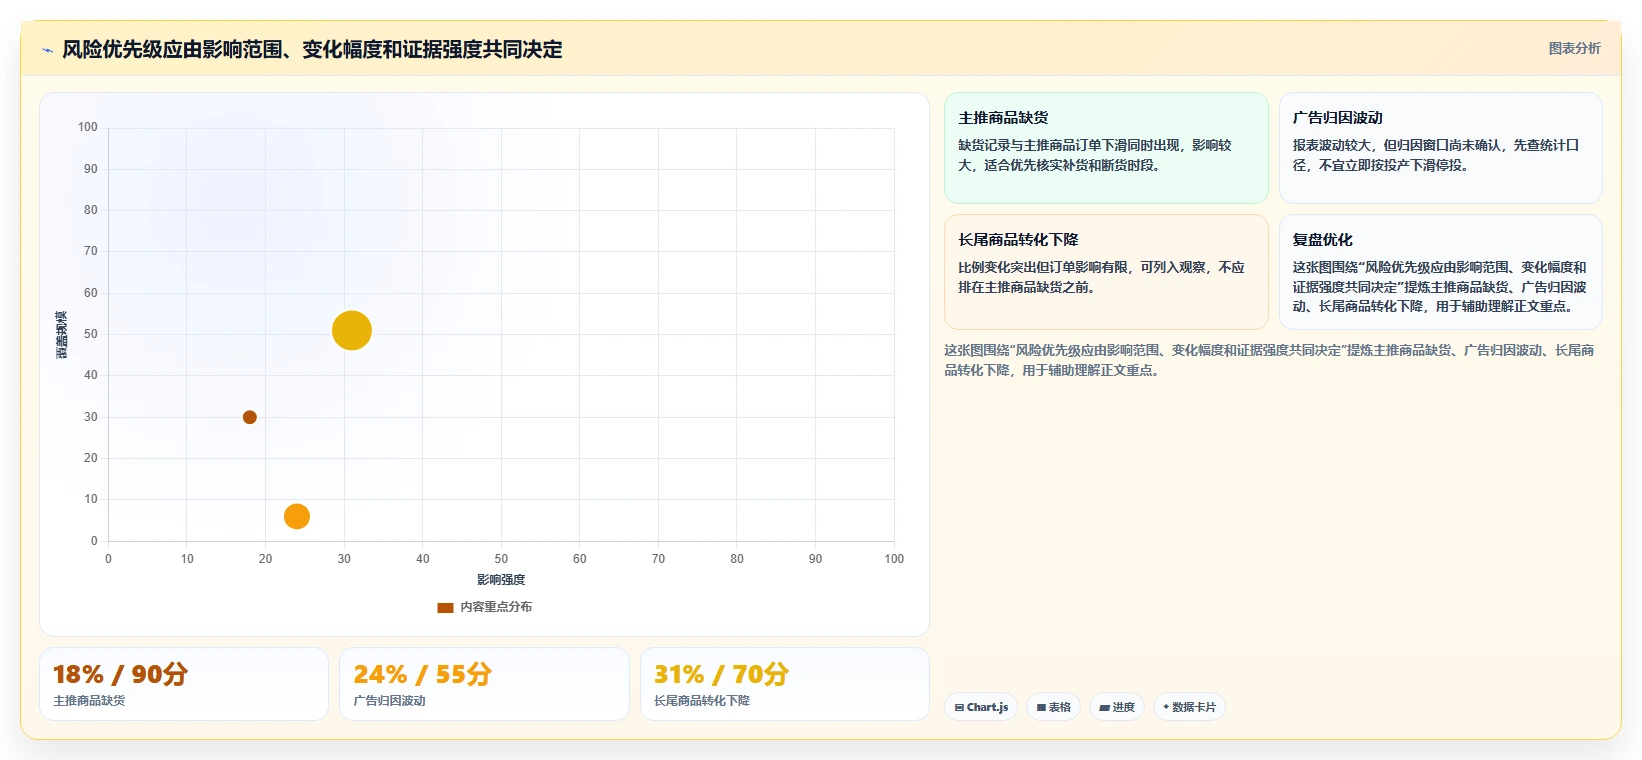
Task: Click the 31% / 70分 stat card
Action: point(785,684)
